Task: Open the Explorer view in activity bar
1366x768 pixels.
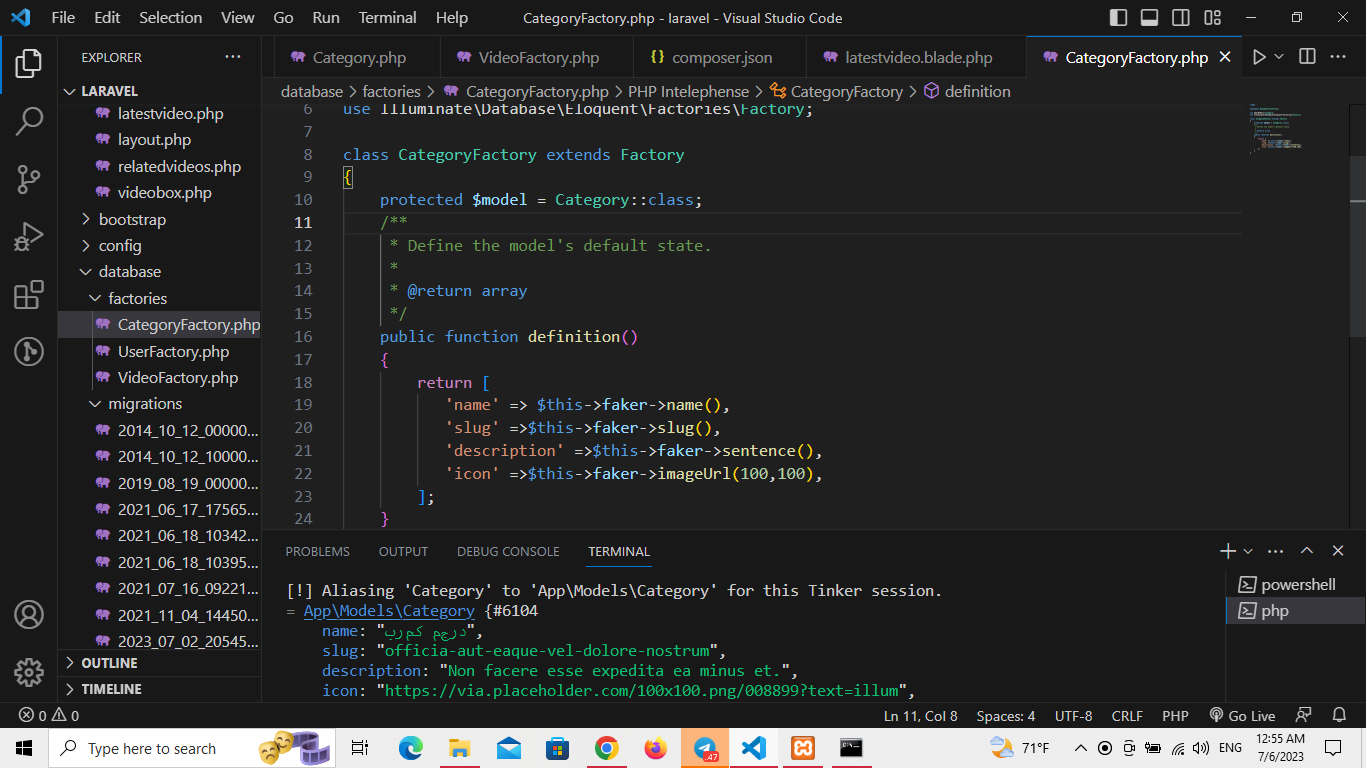Action: (x=28, y=64)
